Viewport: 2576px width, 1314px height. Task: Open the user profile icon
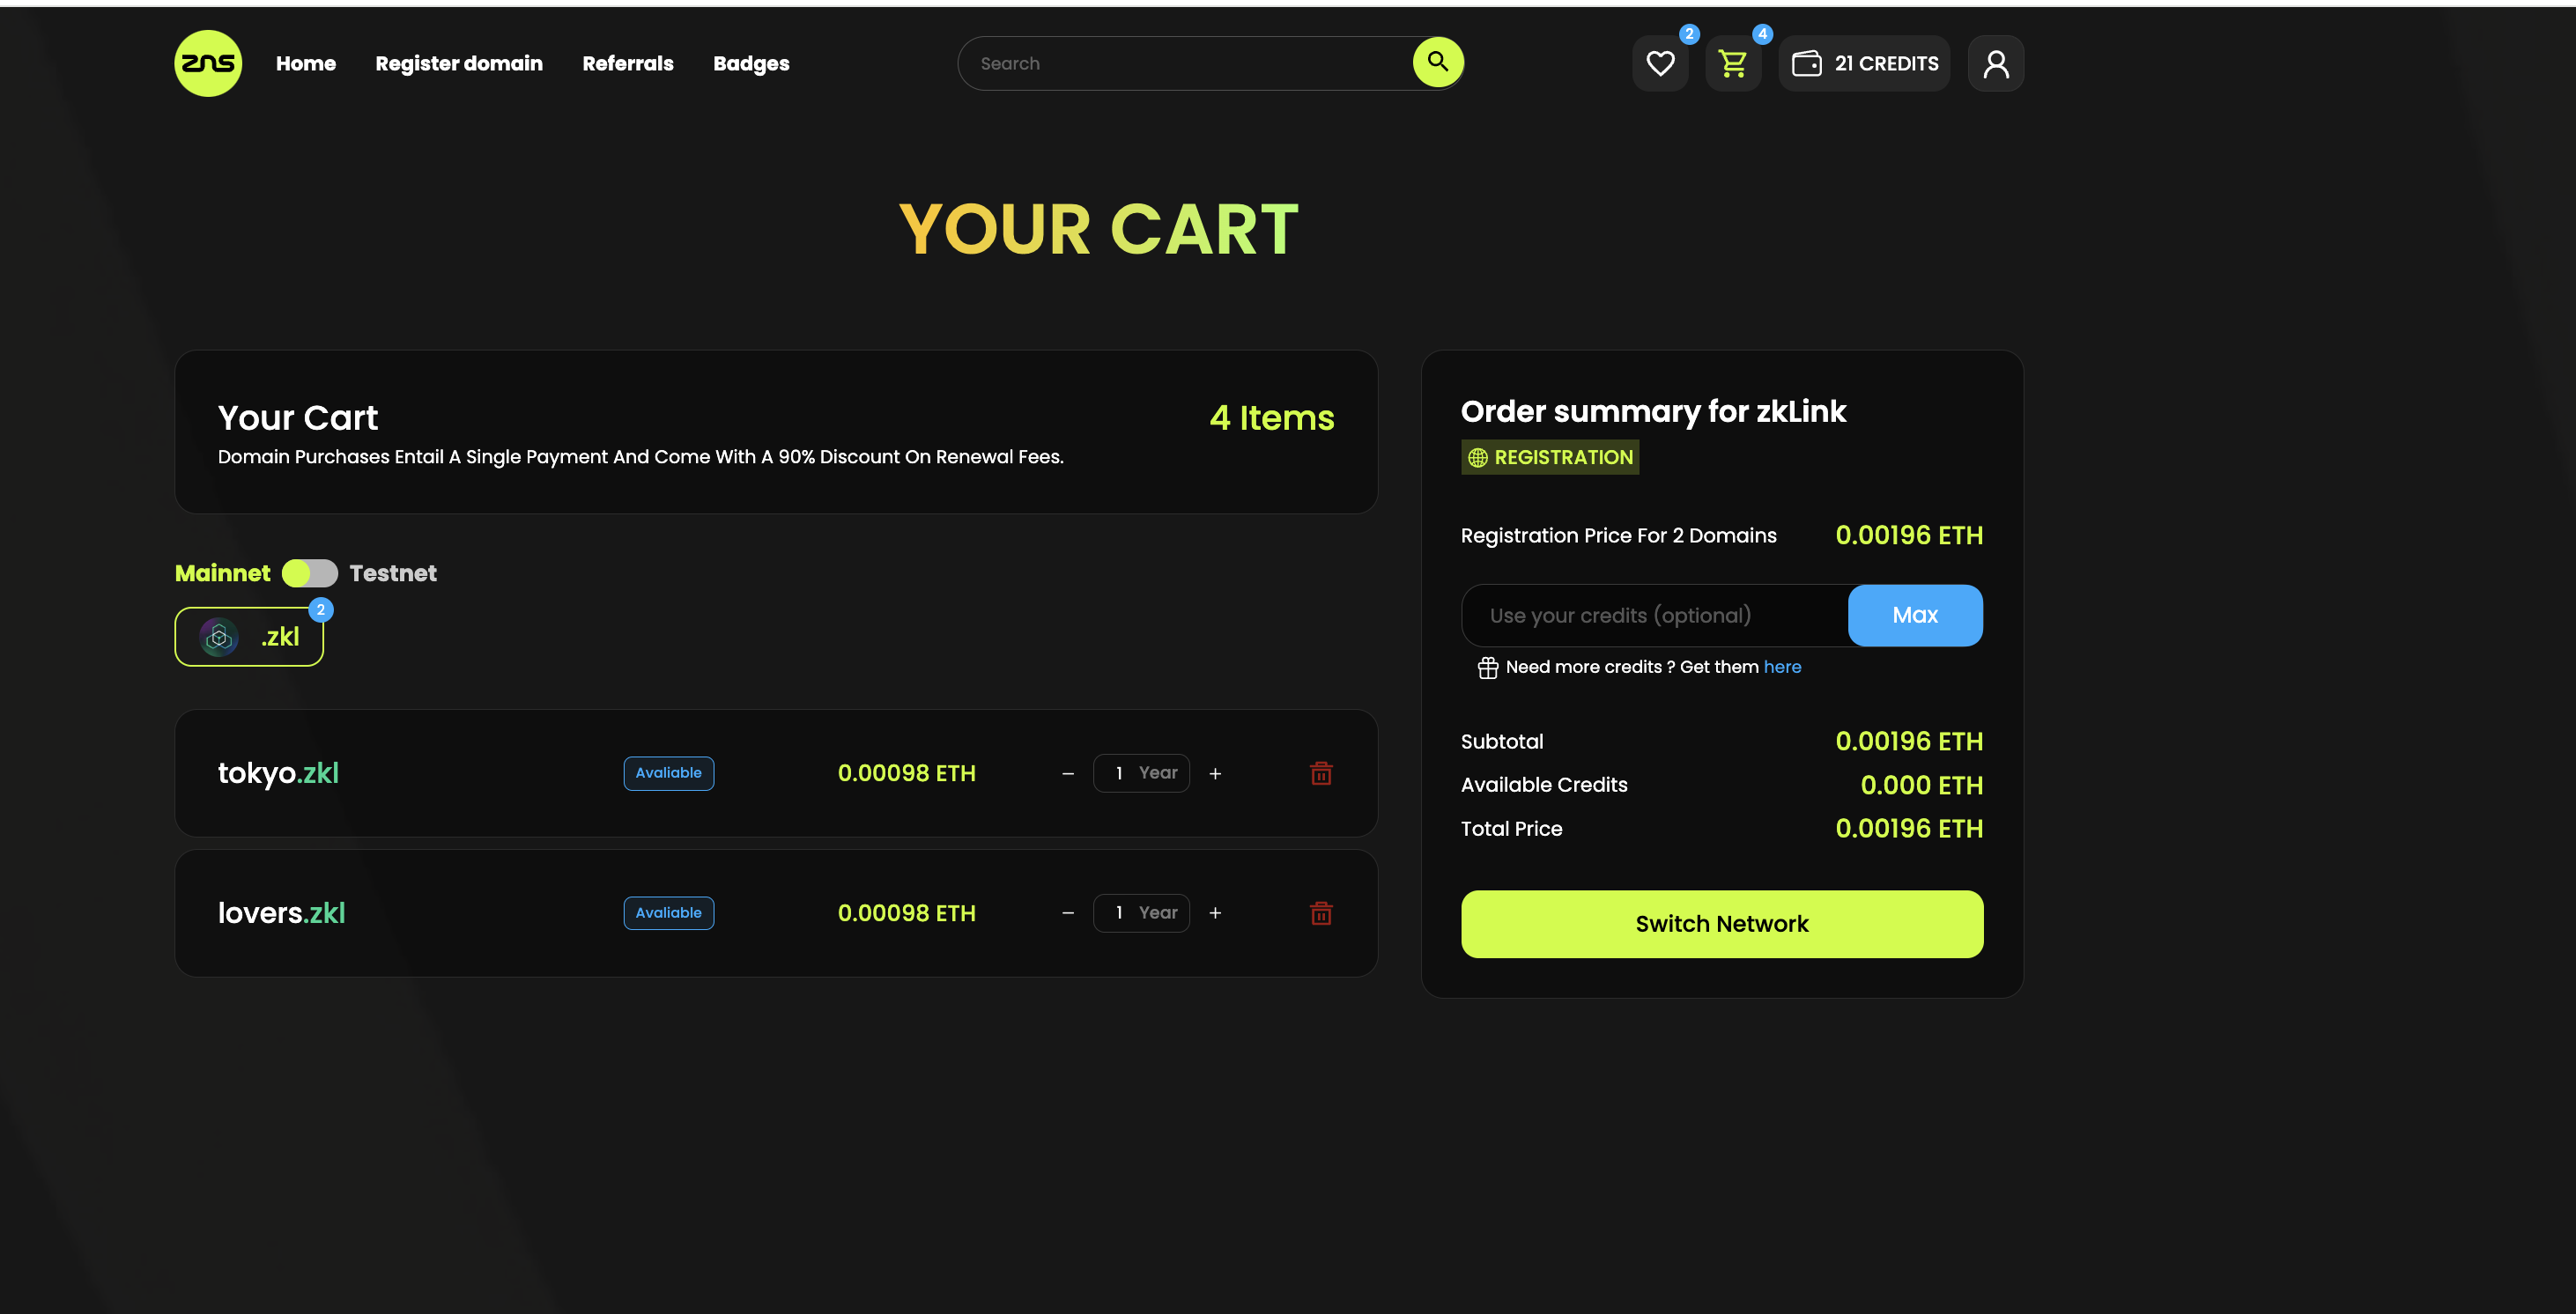1995,64
